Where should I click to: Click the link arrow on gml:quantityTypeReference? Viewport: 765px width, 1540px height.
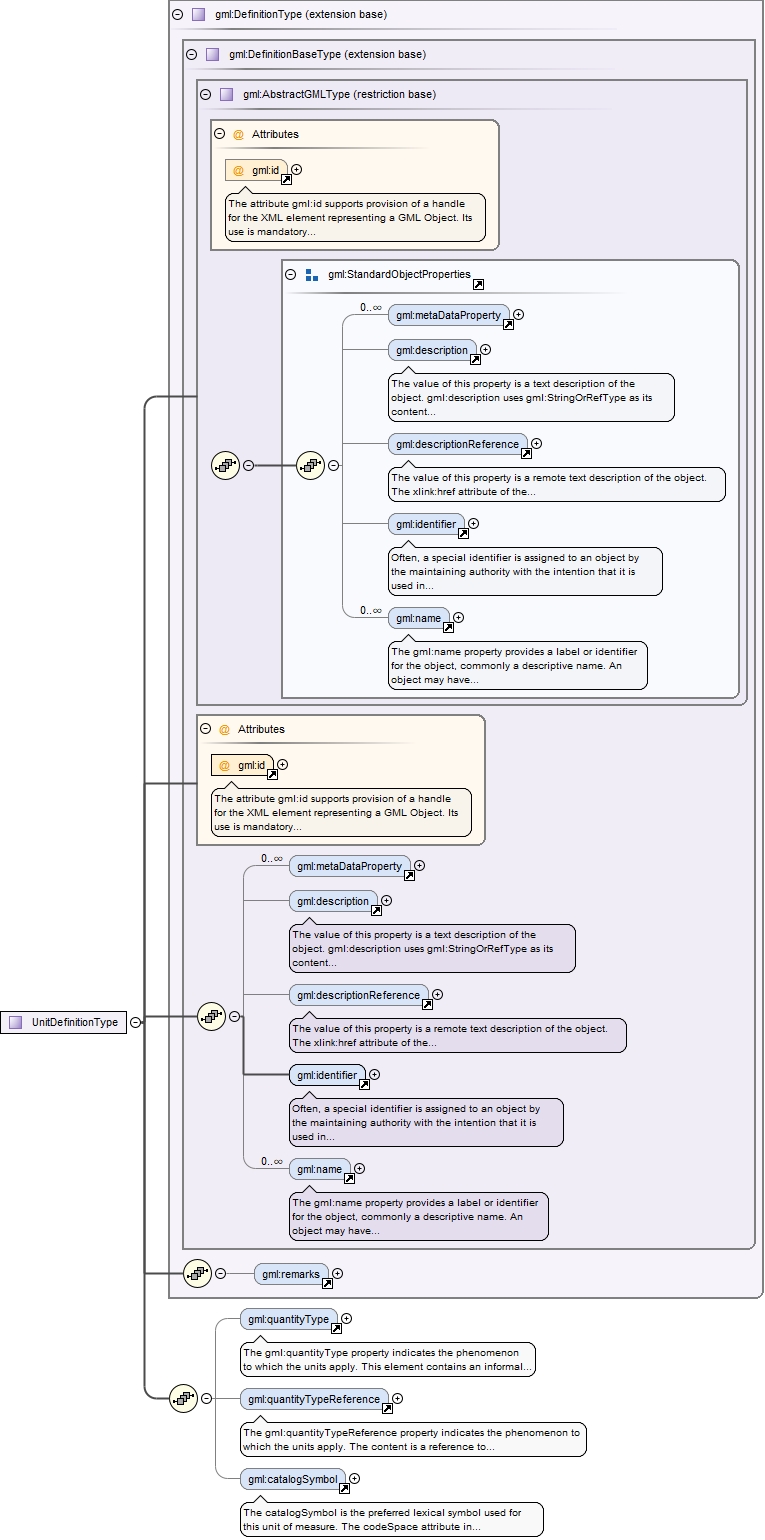click(387, 1408)
